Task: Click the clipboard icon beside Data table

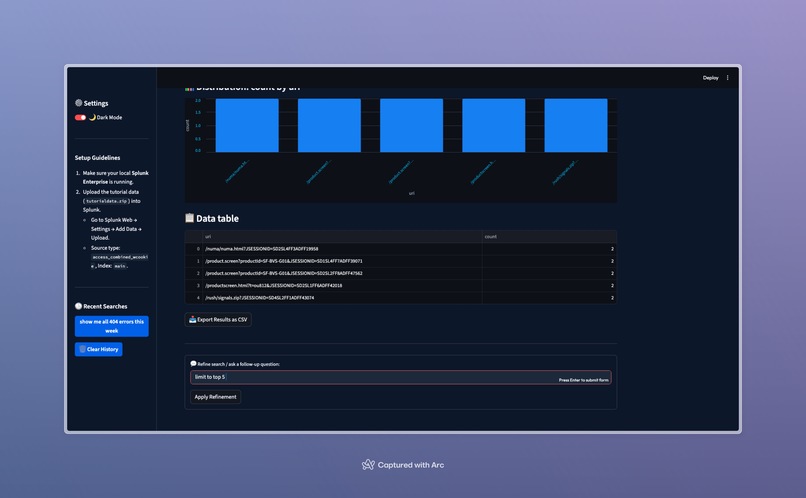Action: pos(189,218)
